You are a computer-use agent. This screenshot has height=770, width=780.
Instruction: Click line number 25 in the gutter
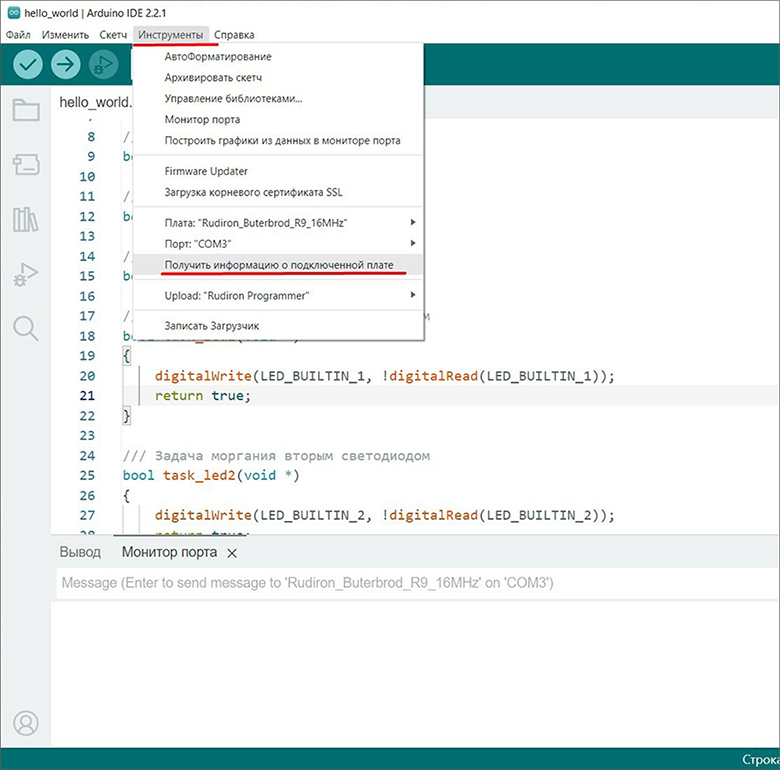coord(87,476)
